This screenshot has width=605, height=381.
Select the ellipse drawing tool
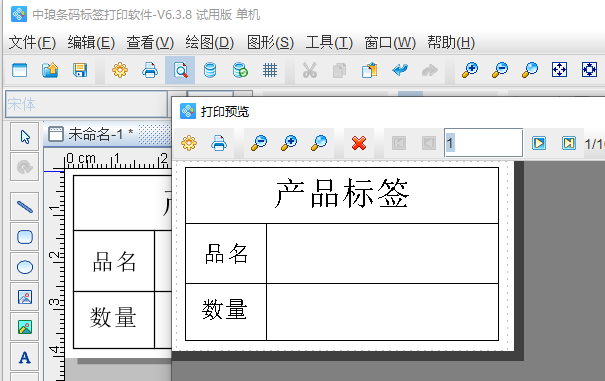pyautogui.click(x=25, y=267)
